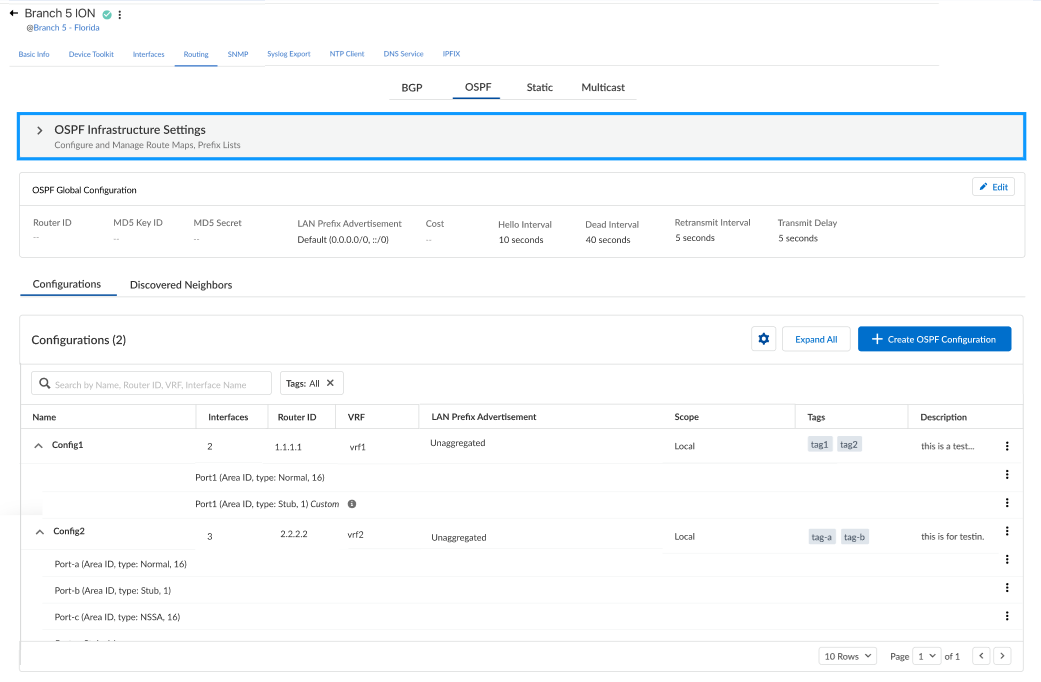Viewport: 1041px width, 682px height.
Task: Open the Config2 row actions menu
Action: [1007, 532]
